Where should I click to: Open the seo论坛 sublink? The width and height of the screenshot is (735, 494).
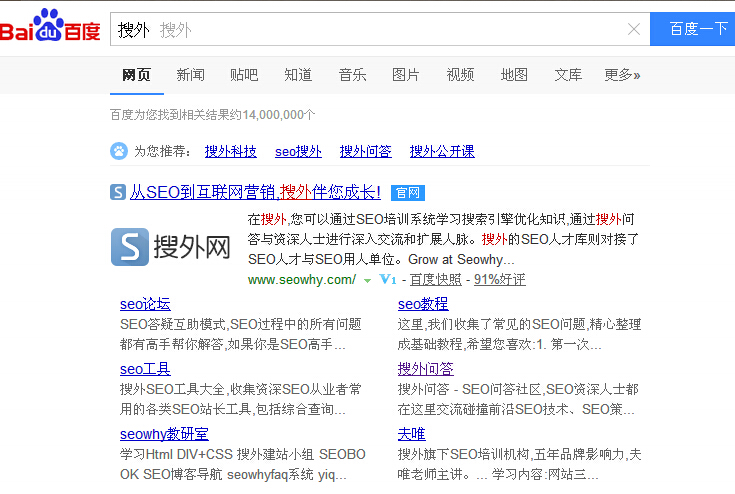click(x=145, y=304)
